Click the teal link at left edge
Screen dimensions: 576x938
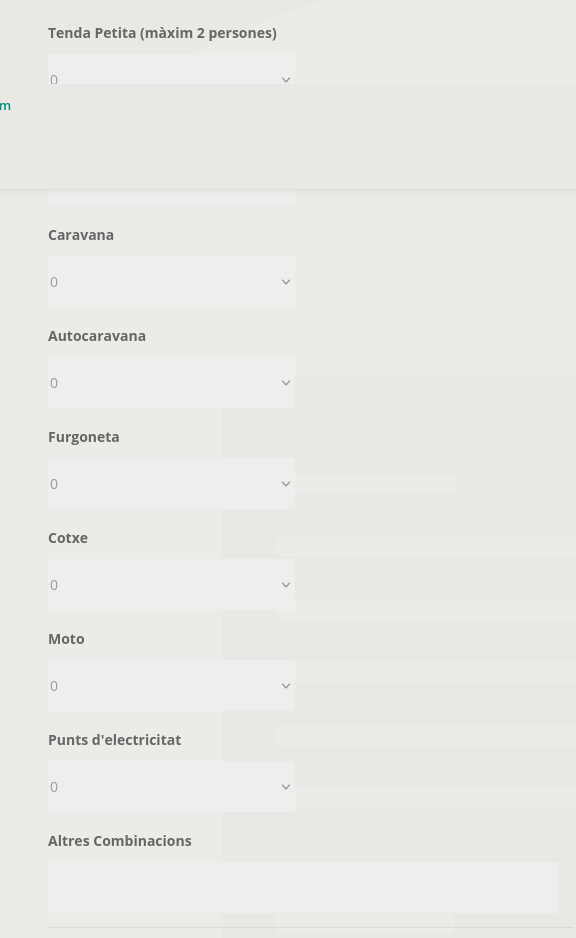pyautogui.click(x=5, y=106)
